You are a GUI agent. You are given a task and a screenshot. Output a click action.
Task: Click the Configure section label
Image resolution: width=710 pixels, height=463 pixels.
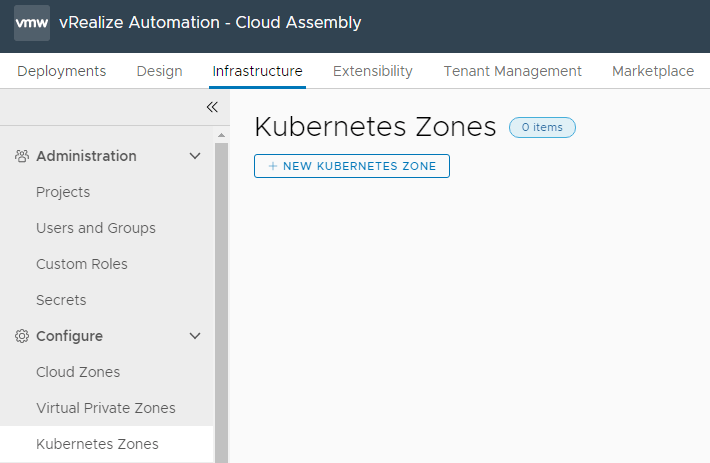[69, 336]
